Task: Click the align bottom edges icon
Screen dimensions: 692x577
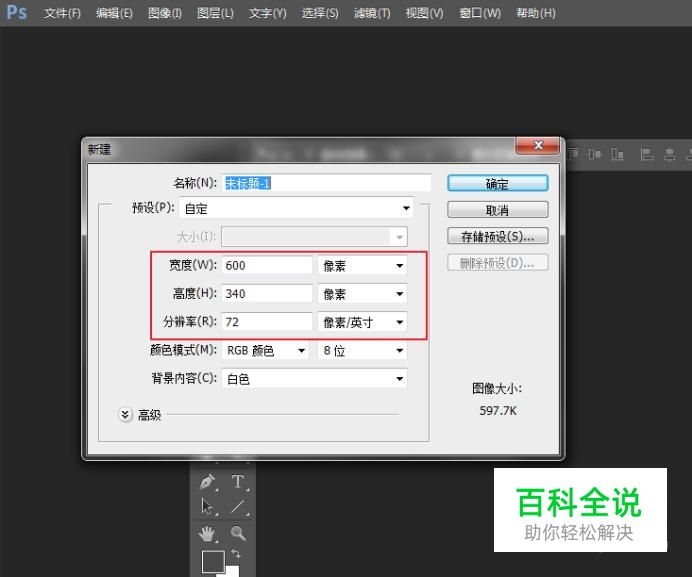Action: click(x=617, y=154)
